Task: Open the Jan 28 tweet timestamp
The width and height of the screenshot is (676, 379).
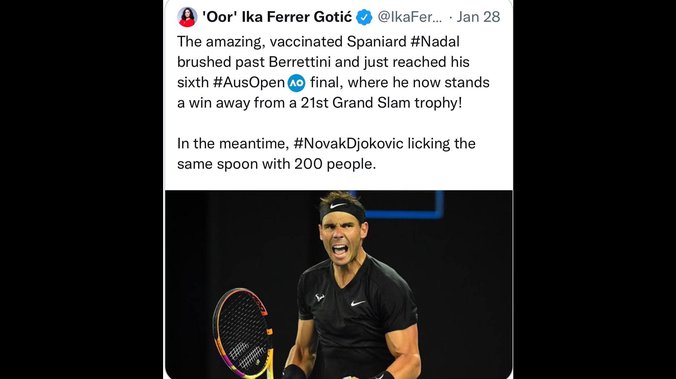Action: click(478, 17)
